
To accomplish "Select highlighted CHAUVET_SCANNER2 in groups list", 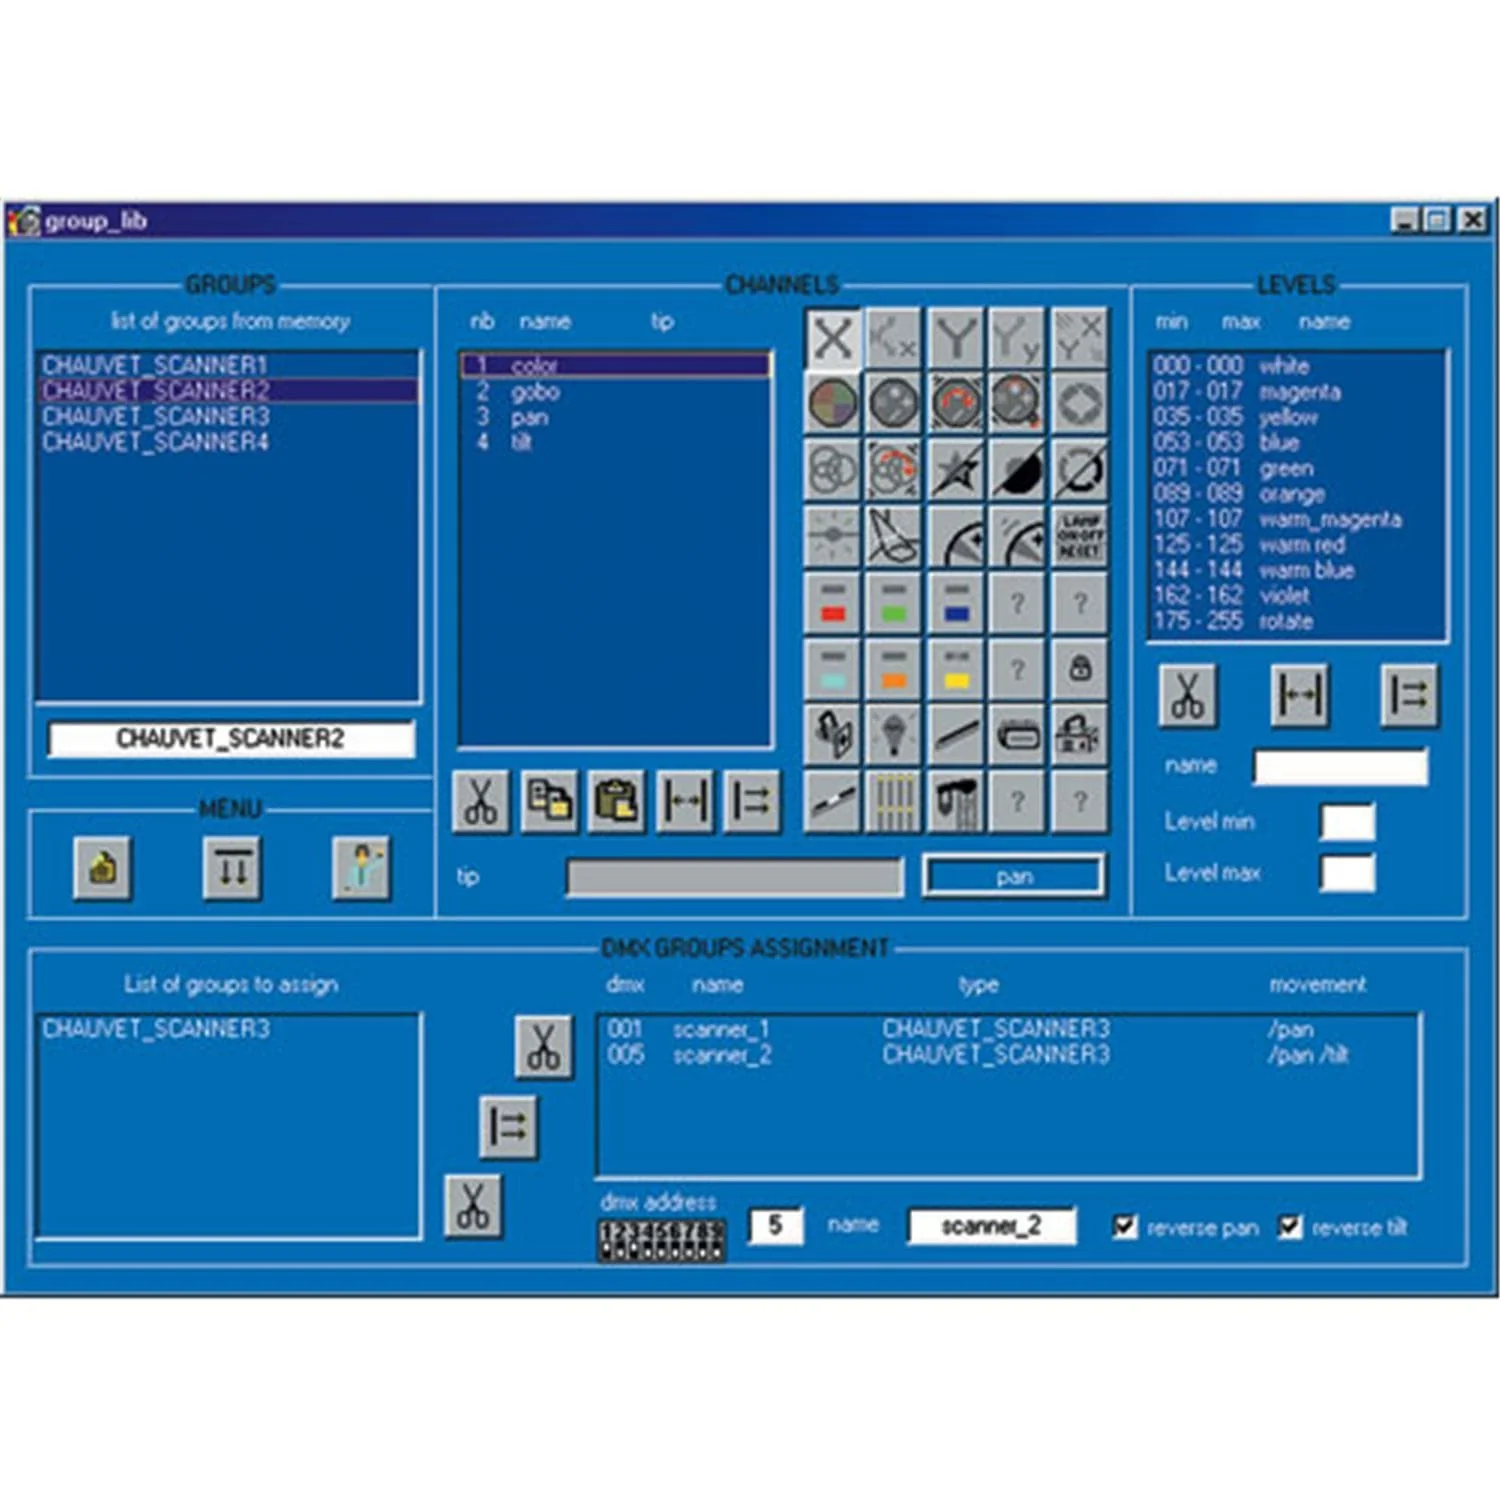I will click(x=228, y=391).
